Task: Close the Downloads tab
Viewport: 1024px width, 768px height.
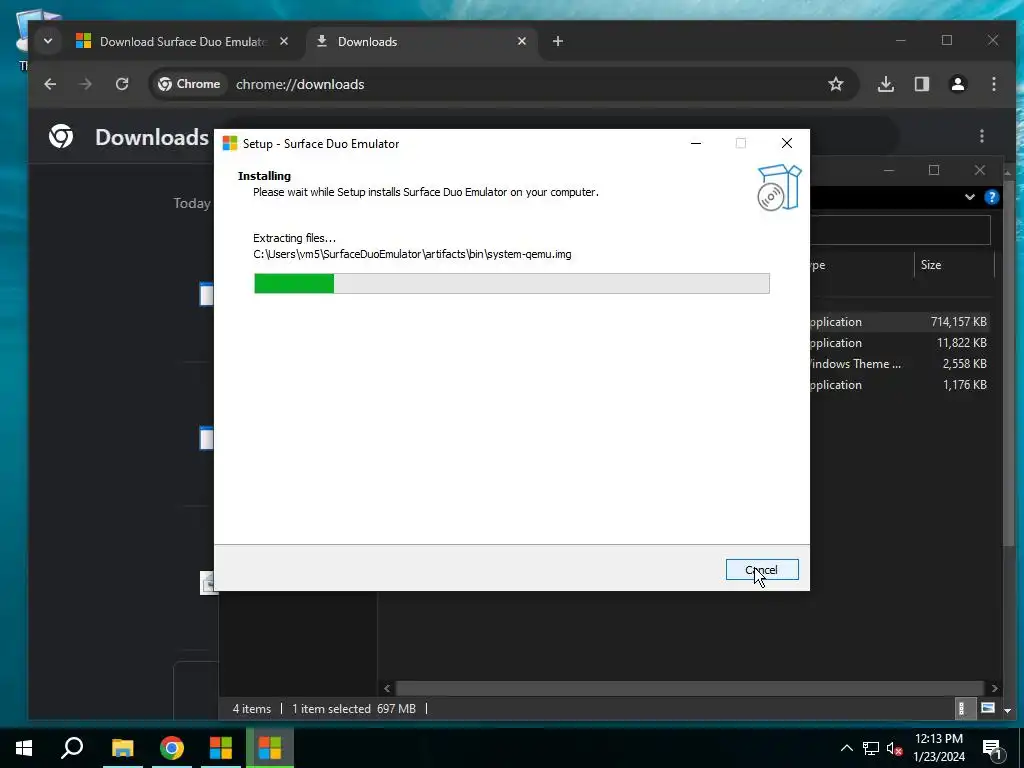Action: click(522, 41)
